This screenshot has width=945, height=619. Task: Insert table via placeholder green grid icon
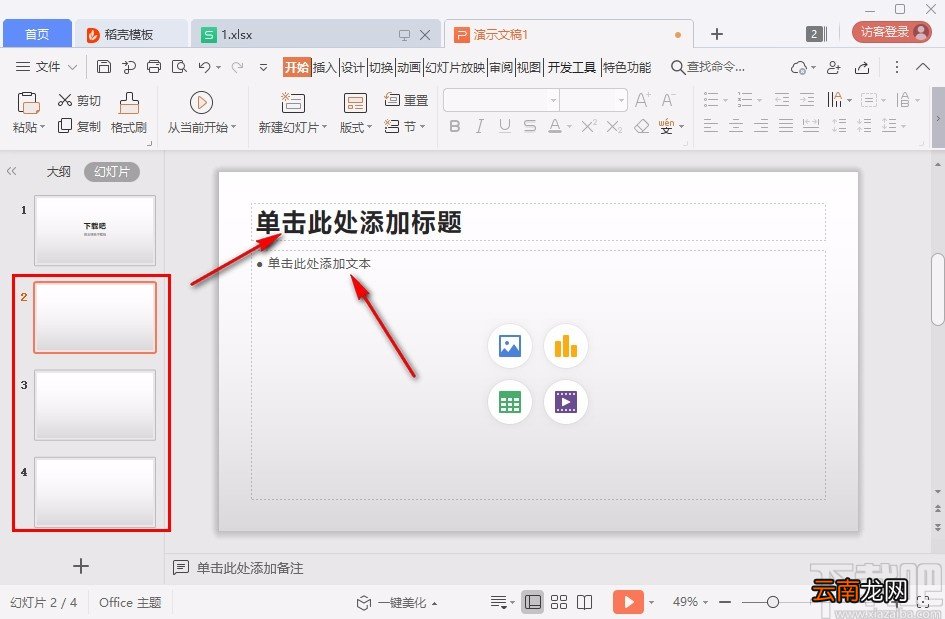(x=510, y=402)
